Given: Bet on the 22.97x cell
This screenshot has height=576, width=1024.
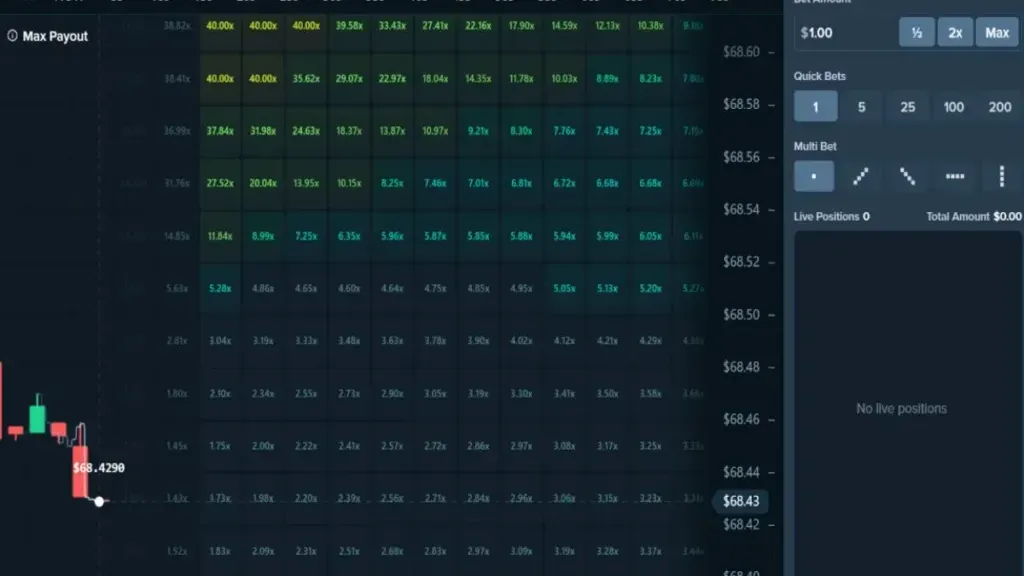Looking at the screenshot, I should [392, 78].
